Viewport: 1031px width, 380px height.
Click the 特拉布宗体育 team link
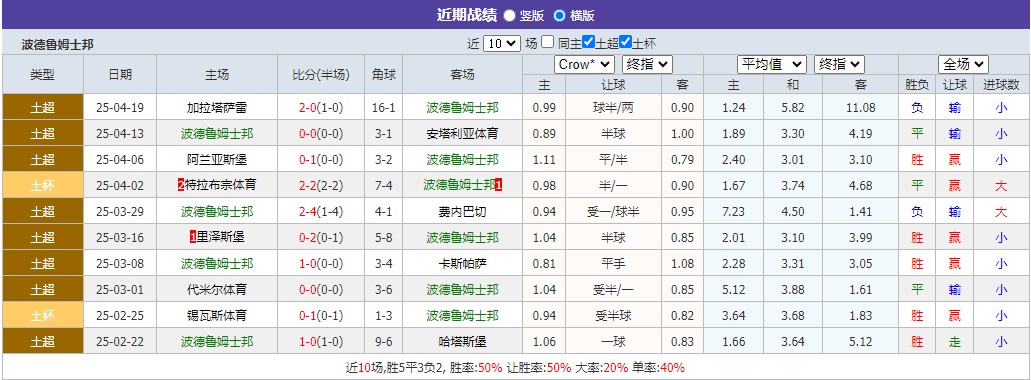coord(220,185)
